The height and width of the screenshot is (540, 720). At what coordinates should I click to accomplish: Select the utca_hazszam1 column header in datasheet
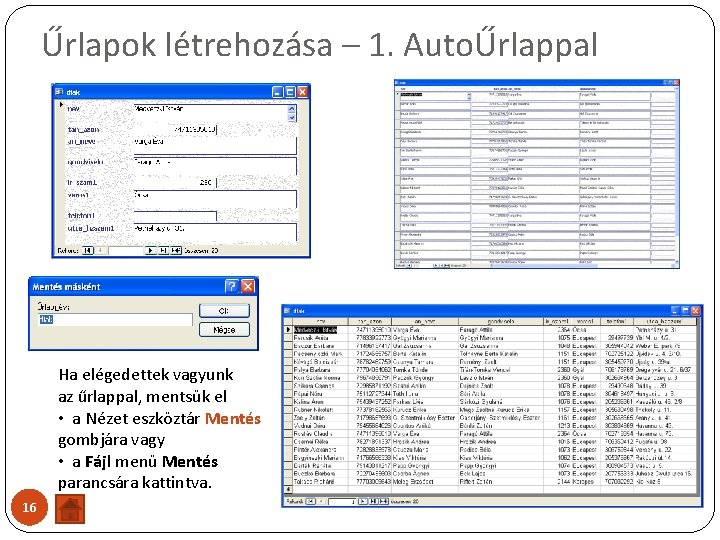(665, 321)
